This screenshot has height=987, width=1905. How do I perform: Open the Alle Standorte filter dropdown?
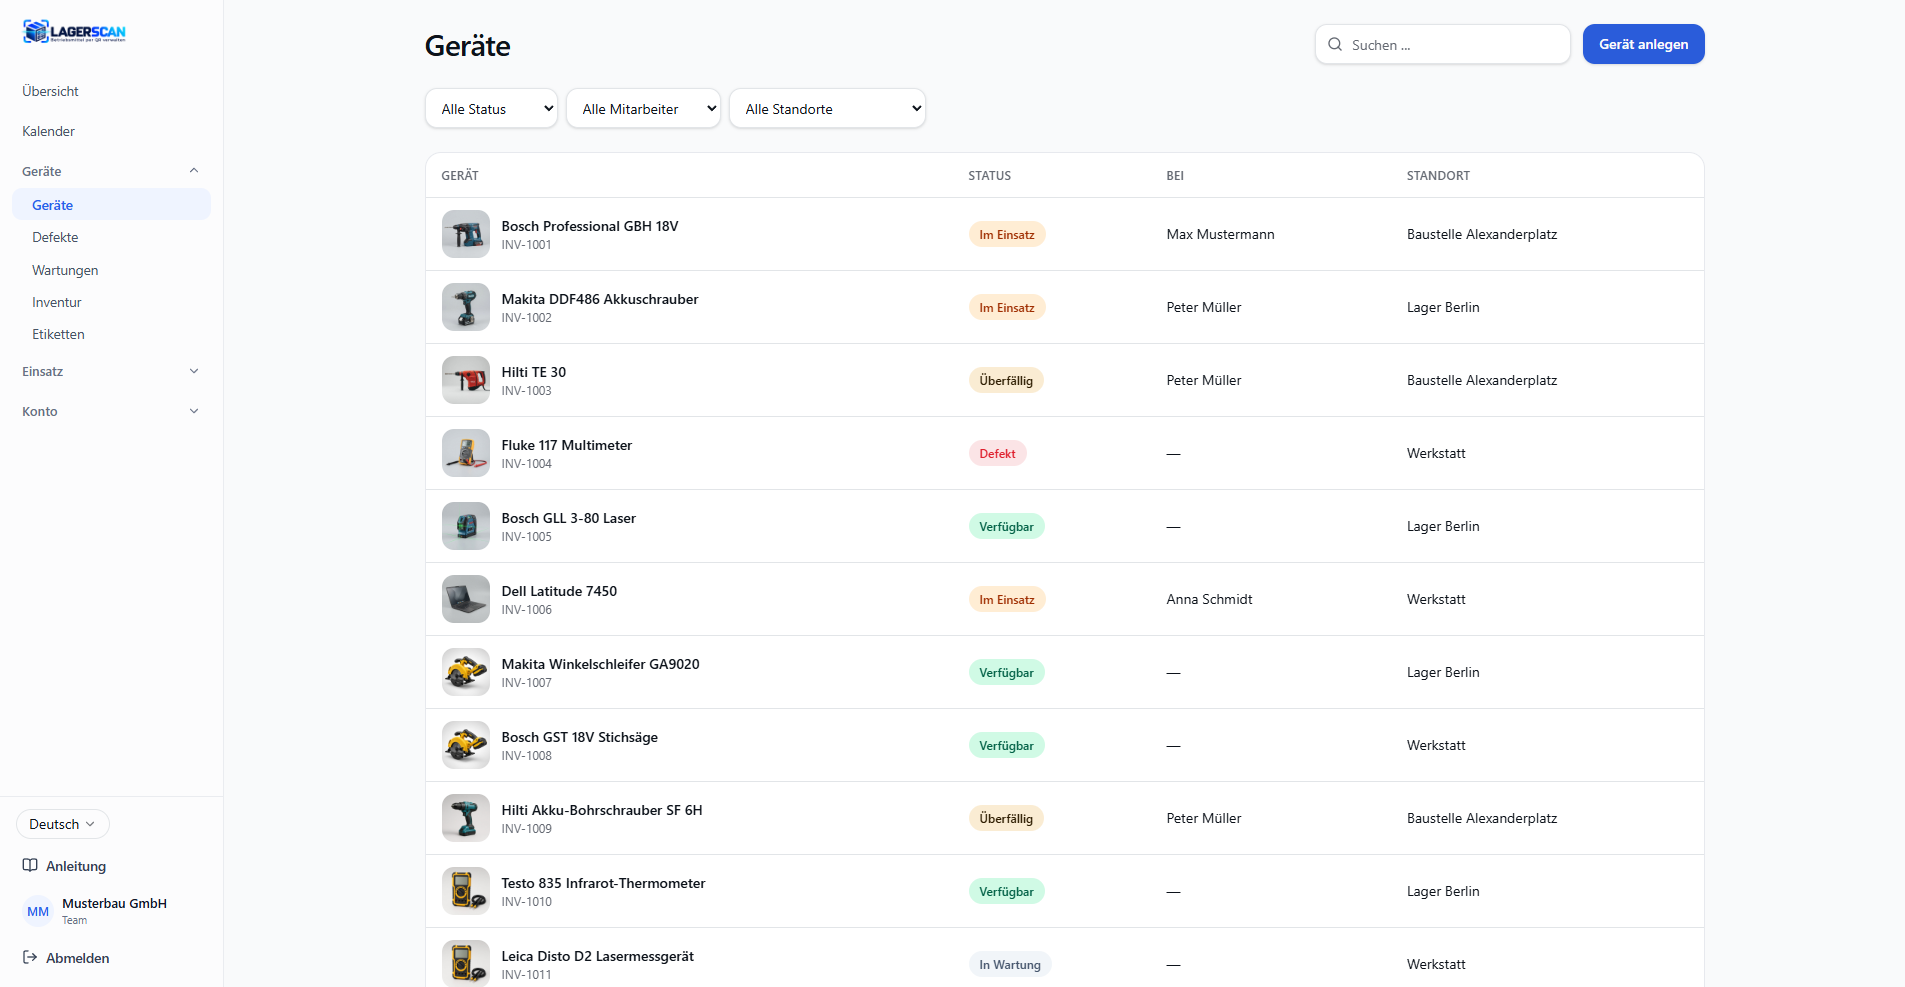[x=827, y=108]
